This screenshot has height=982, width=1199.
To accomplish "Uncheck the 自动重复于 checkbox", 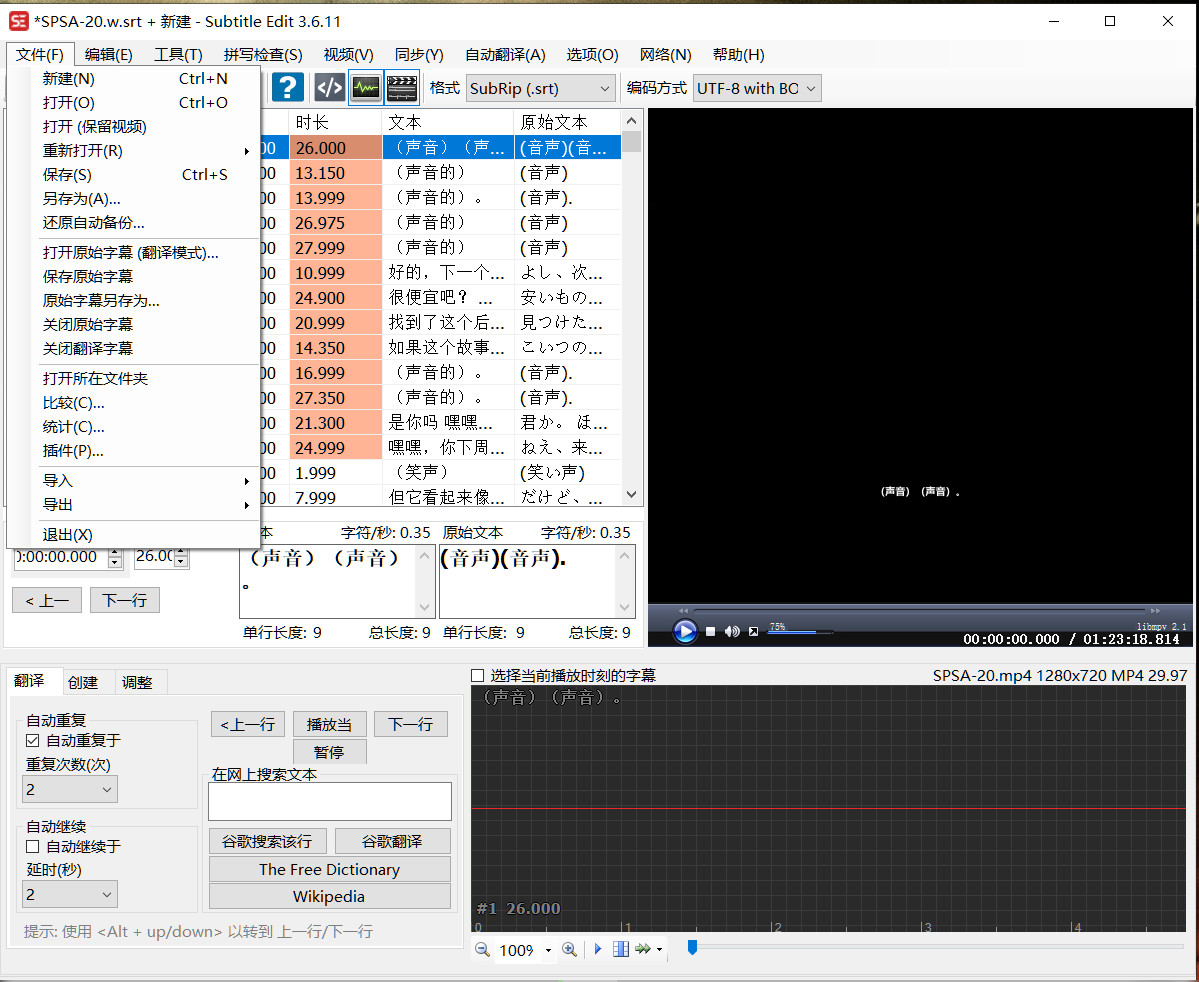I will [33, 741].
